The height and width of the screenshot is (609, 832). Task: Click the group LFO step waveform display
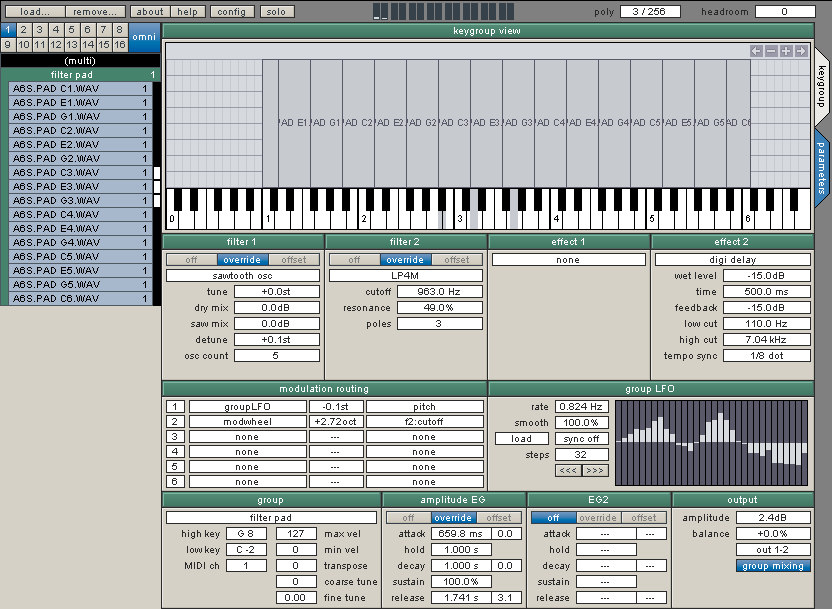pos(711,444)
